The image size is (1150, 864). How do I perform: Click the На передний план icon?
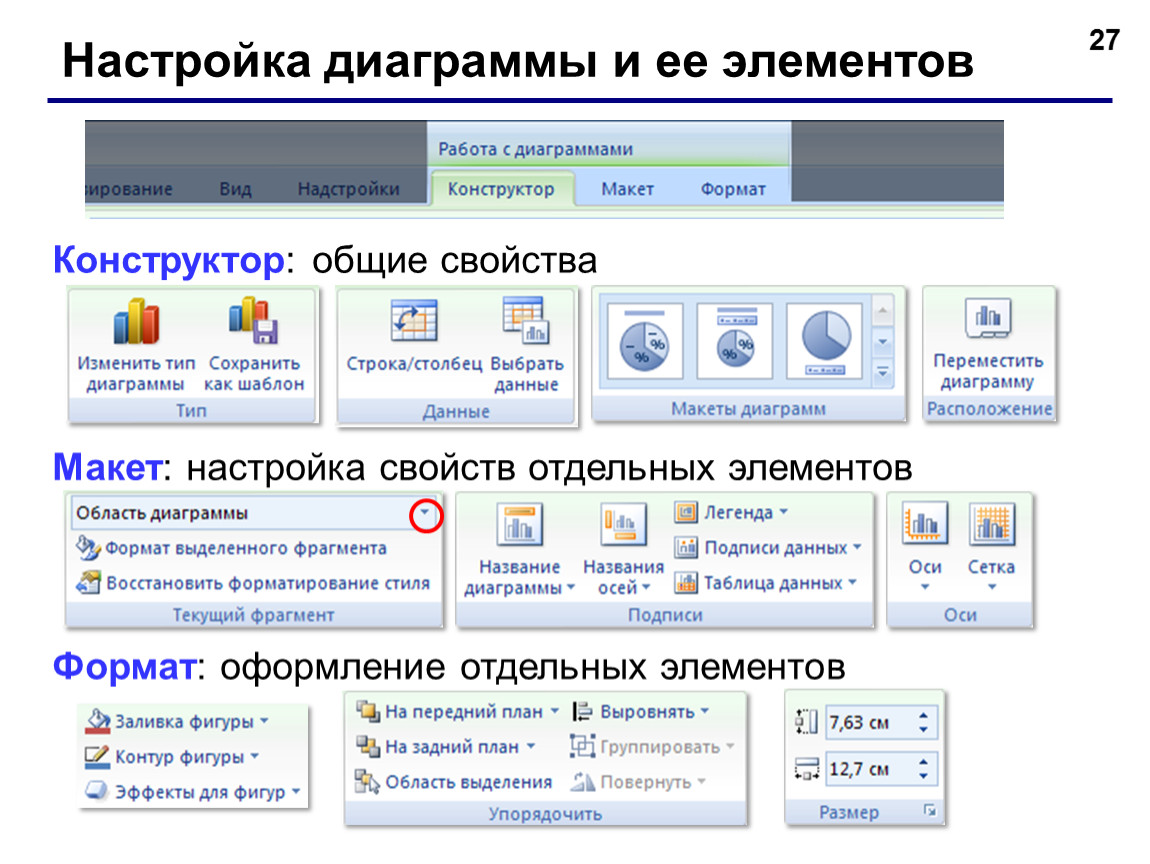pos(367,711)
